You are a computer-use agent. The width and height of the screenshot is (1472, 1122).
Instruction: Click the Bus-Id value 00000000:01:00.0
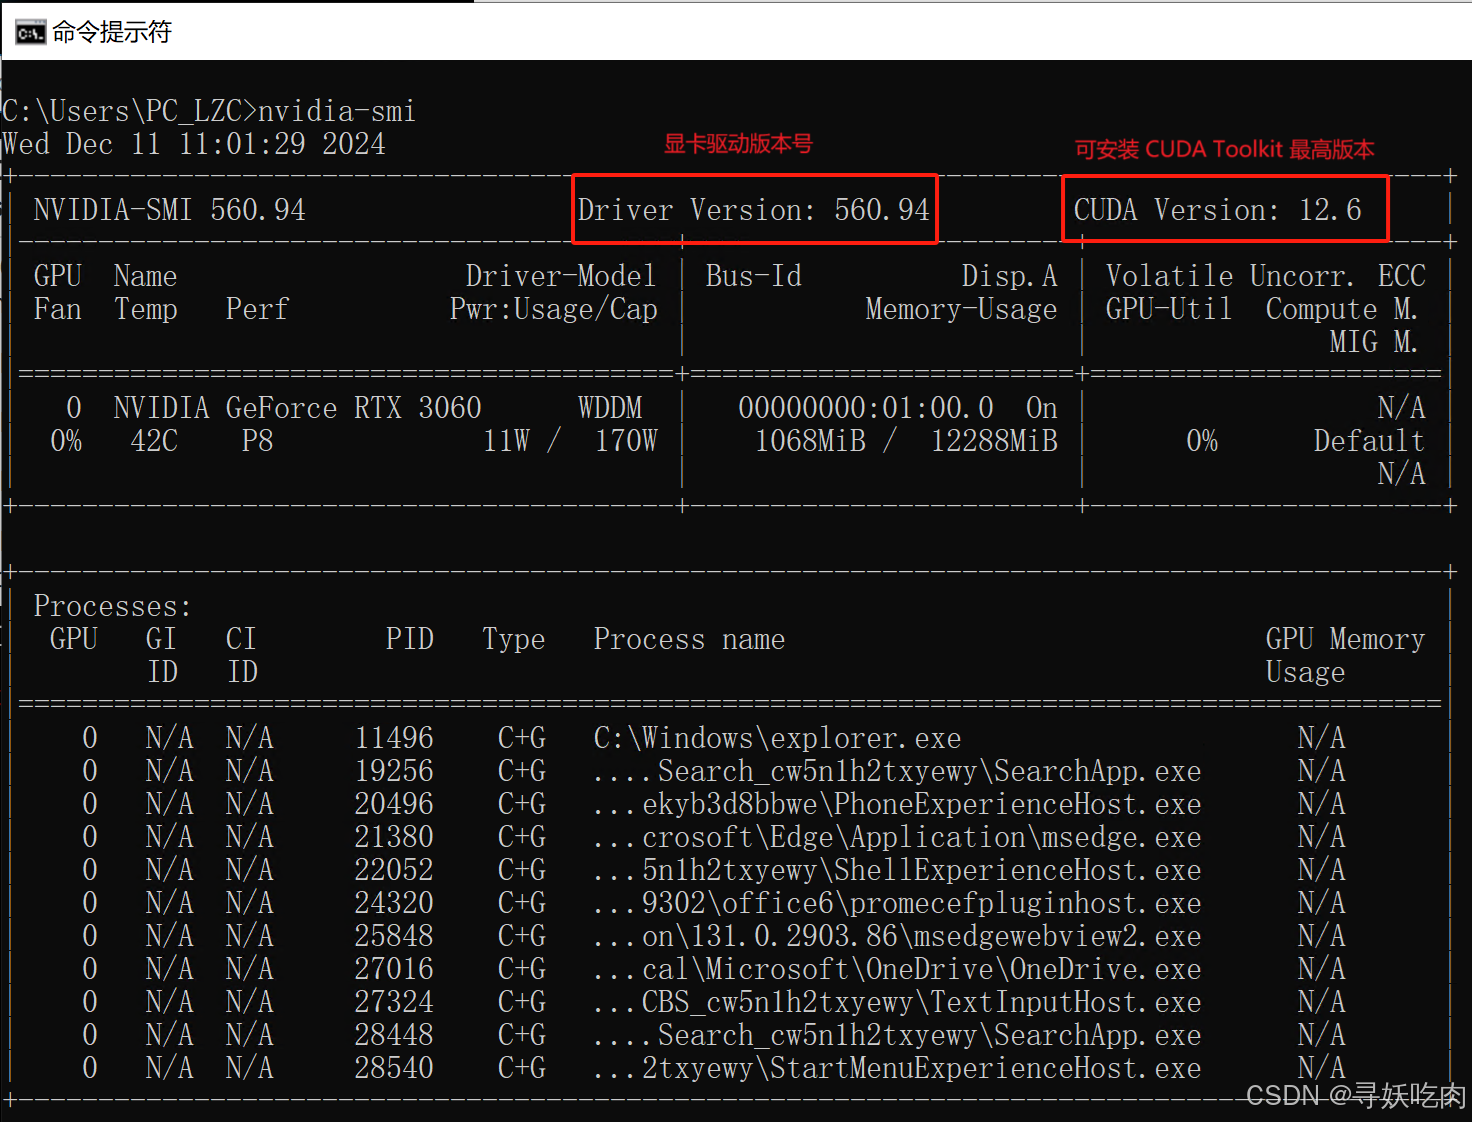866,408
